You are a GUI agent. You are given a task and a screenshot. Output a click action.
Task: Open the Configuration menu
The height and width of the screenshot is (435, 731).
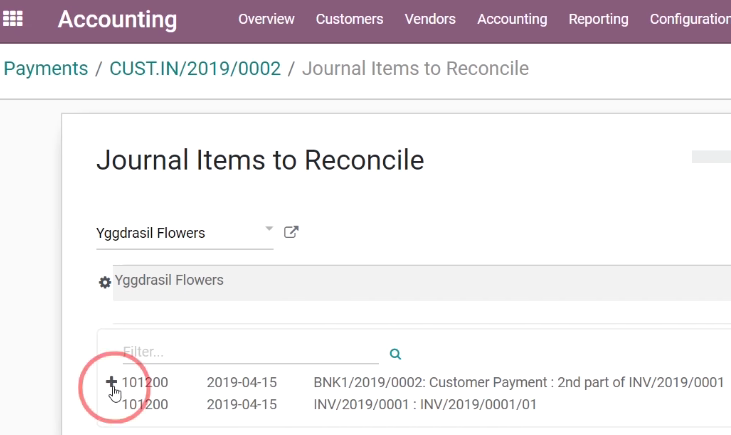point(690,19)
